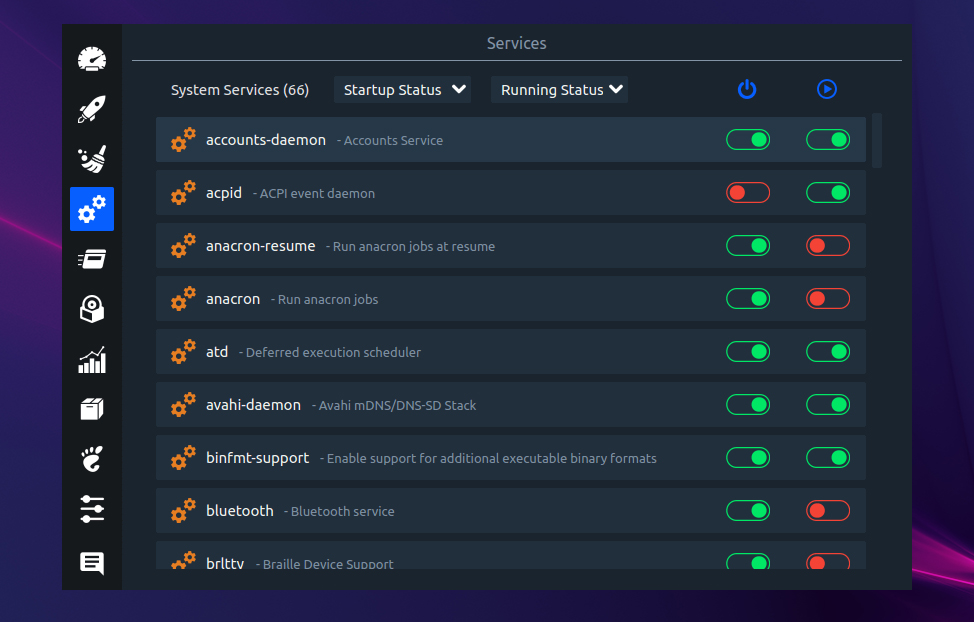Enable startup for the acpid service
Image resolution: width=974 pixels, height=622 pixels.
[748, 192]
